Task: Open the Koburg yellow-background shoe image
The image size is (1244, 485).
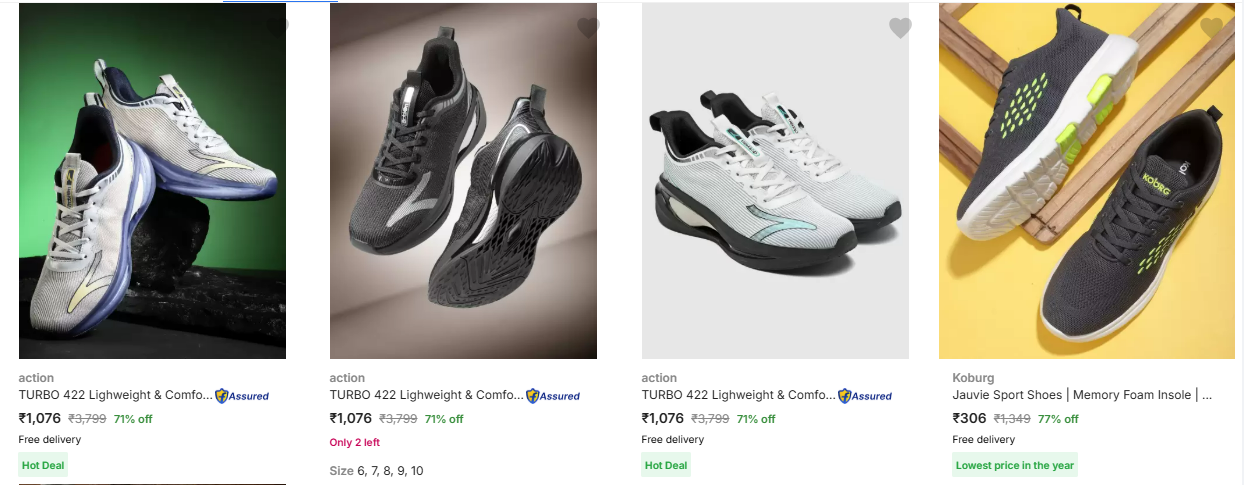Action: (x=1086, y=181)
